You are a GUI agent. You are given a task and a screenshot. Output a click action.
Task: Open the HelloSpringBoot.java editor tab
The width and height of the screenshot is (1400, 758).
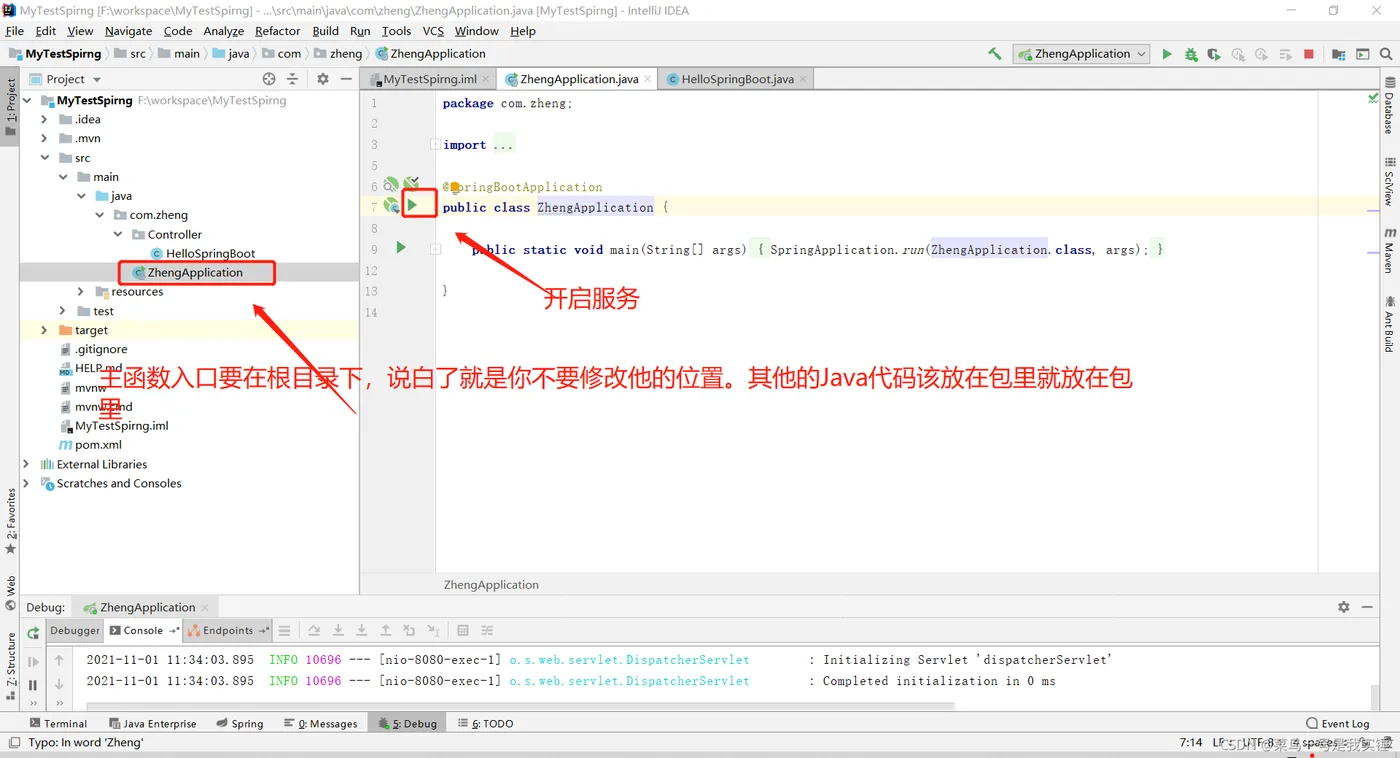[x=737, y=79]
